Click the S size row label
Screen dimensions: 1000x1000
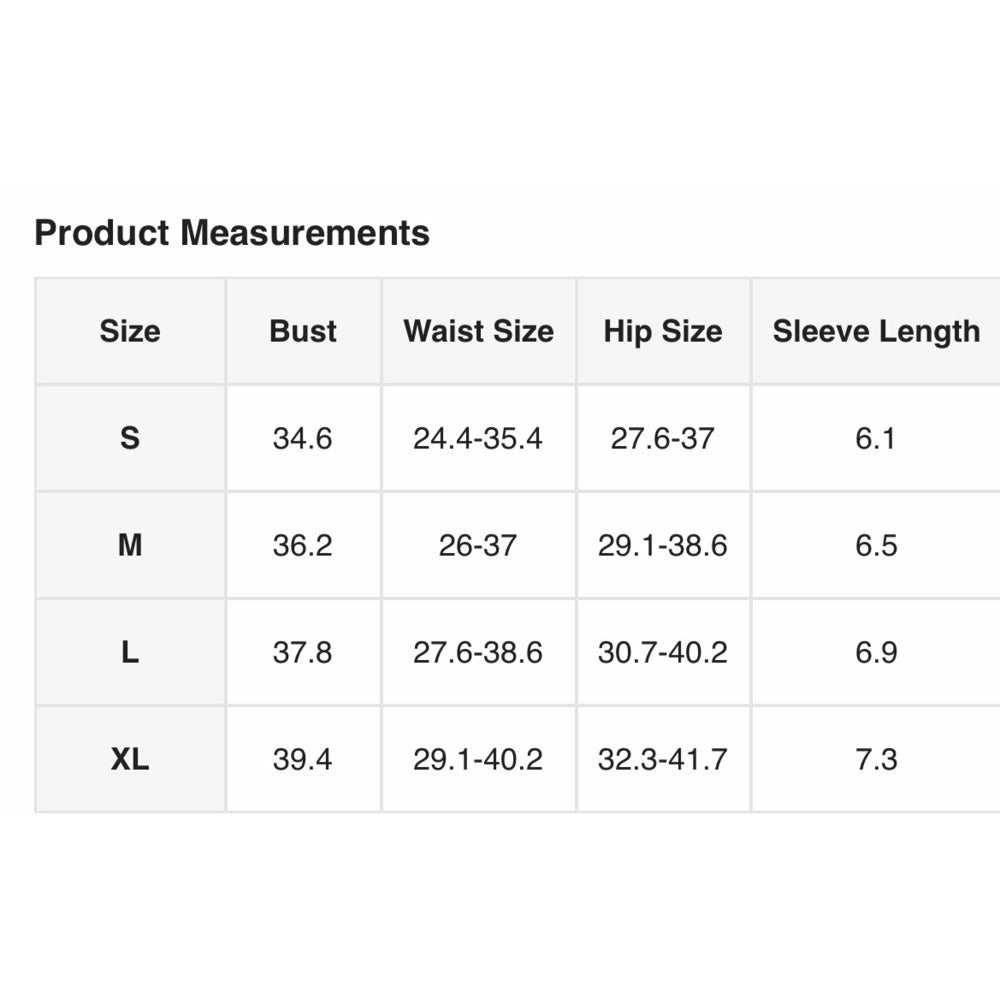130,438
